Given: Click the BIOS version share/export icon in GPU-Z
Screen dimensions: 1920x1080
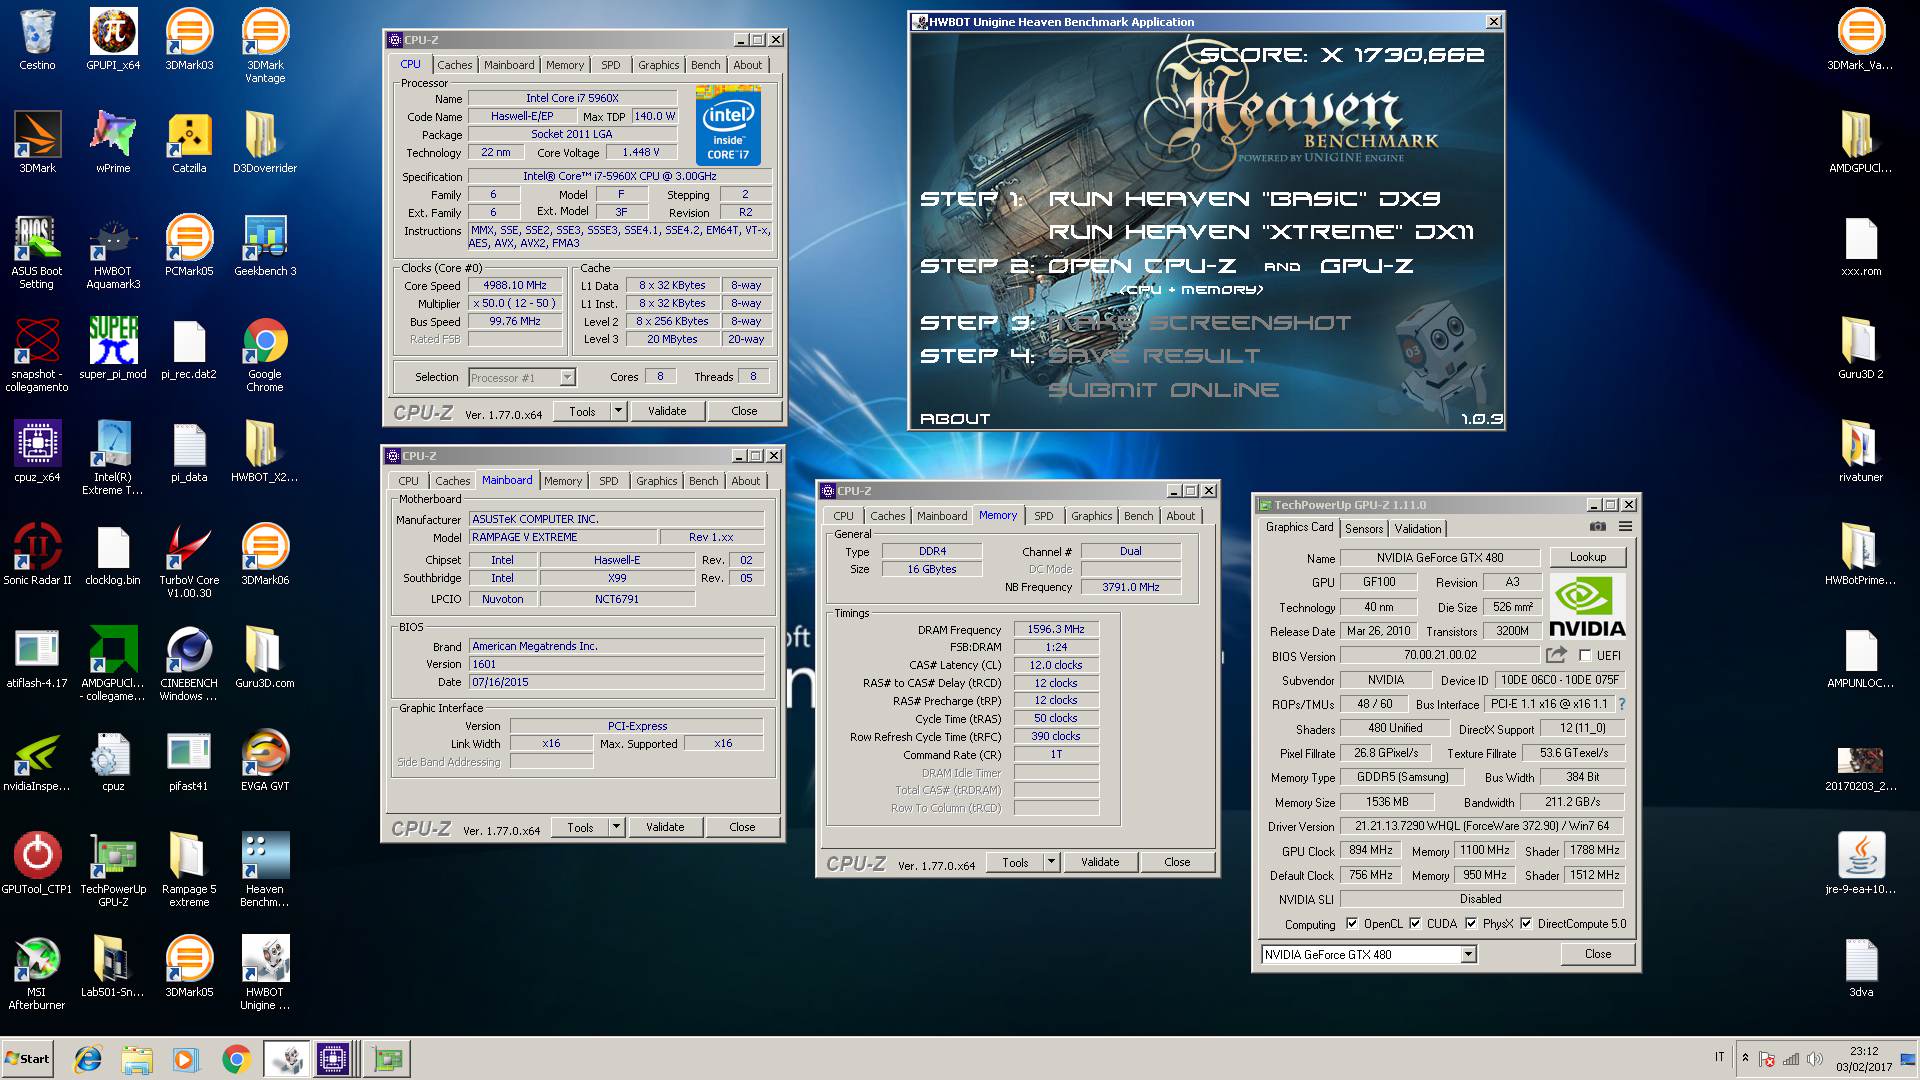Looking at the screenshot, I should [x=1556, y=655].
